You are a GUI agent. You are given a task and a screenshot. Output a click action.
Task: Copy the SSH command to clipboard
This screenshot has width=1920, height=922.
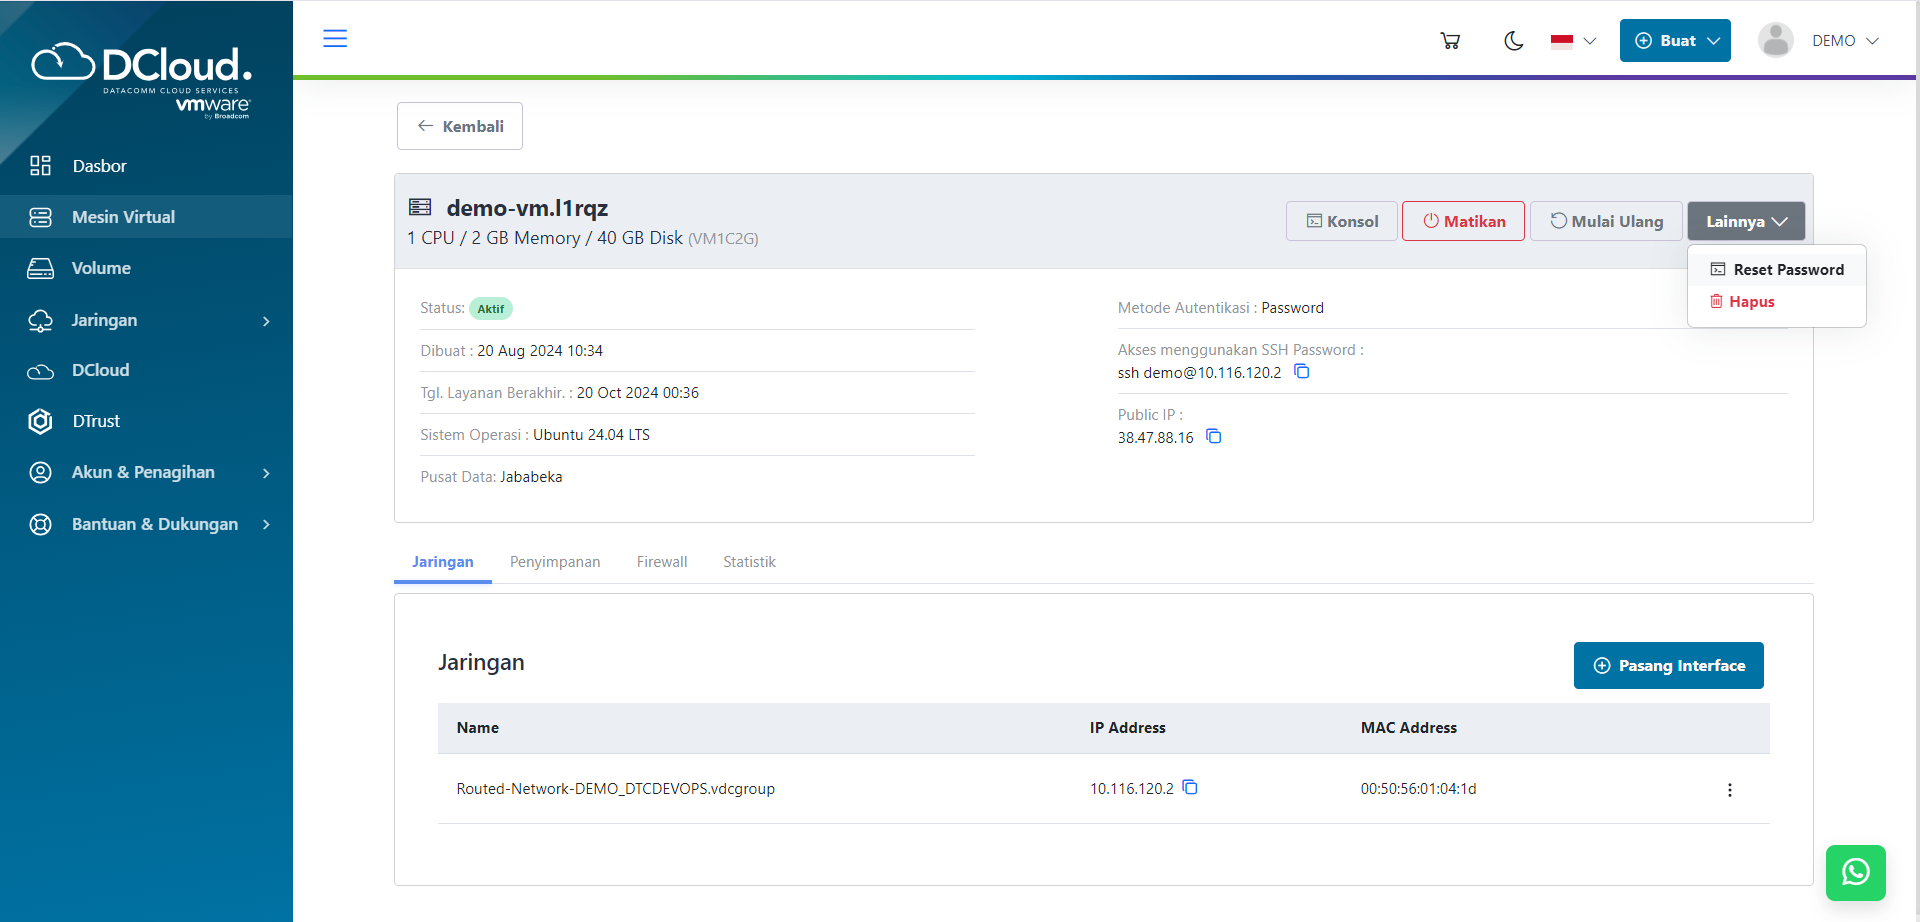tap(1302, 372)
